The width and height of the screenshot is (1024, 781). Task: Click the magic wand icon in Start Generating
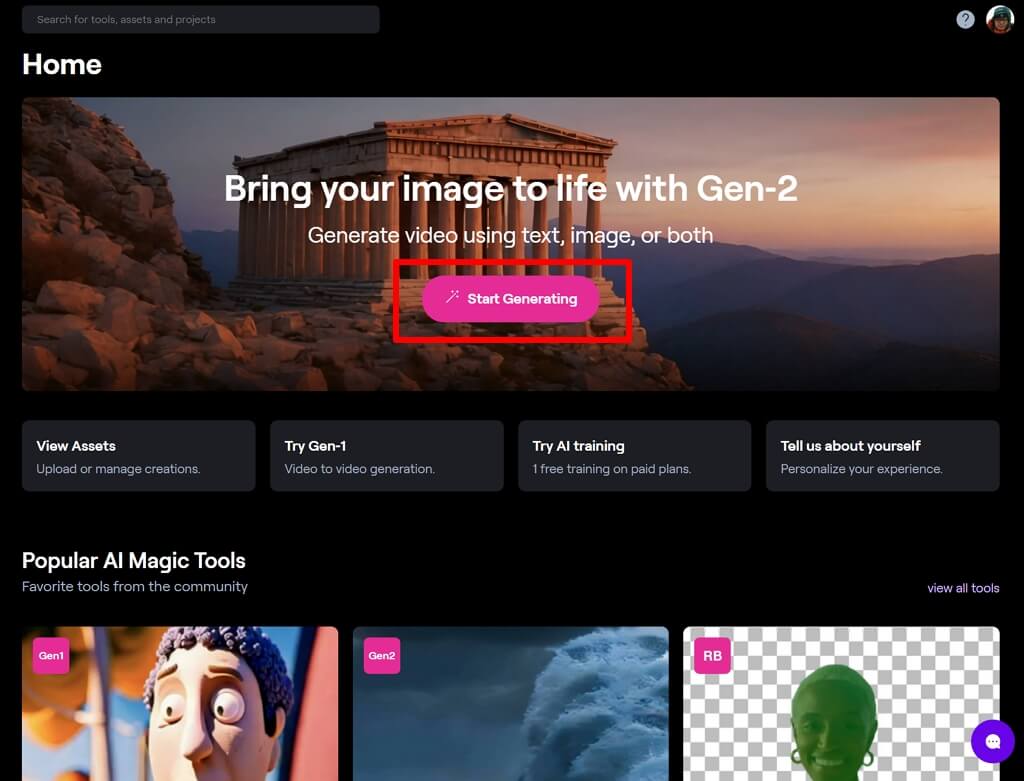pyautogui.click(x=452, y=298)
